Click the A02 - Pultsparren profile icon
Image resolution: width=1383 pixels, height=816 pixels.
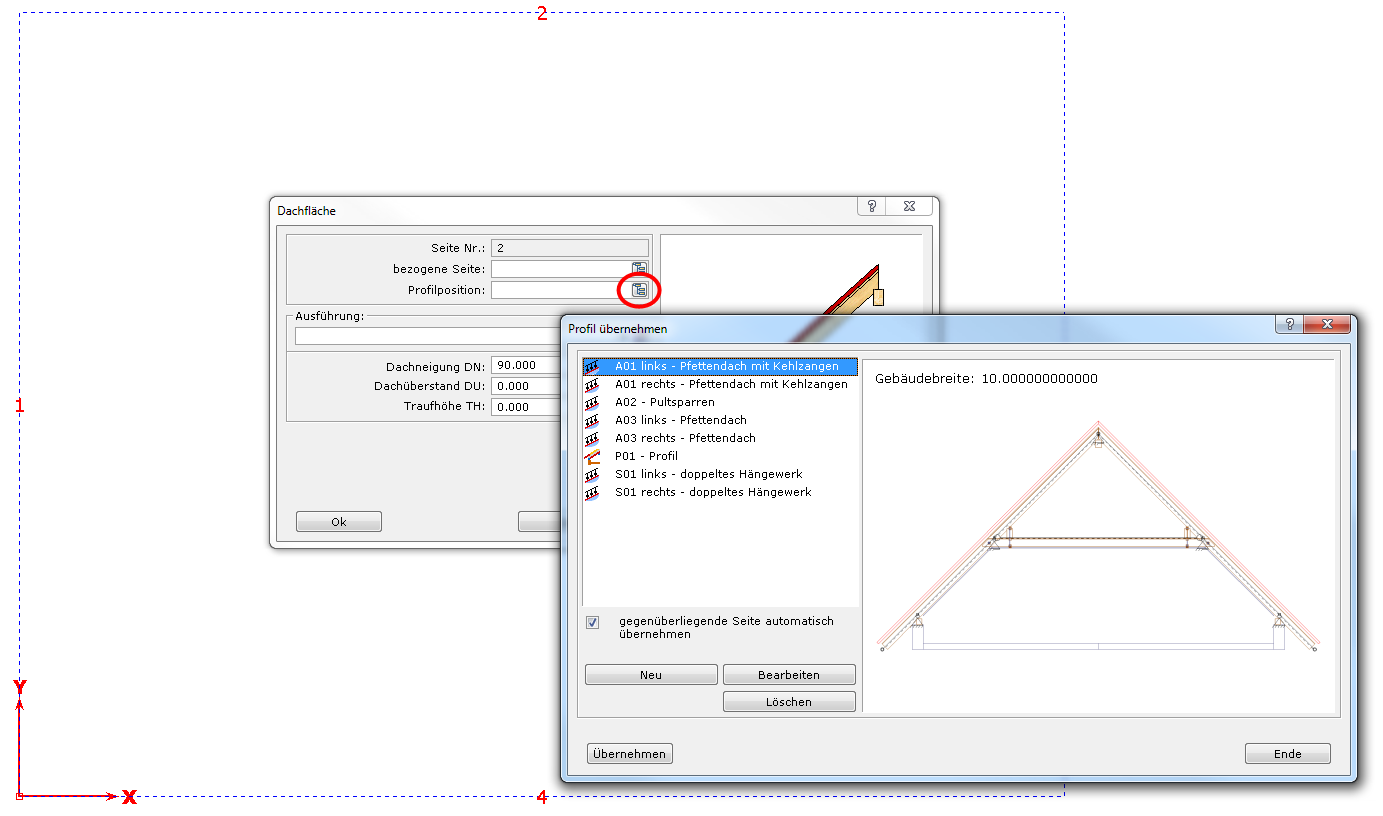pos(592,402)
